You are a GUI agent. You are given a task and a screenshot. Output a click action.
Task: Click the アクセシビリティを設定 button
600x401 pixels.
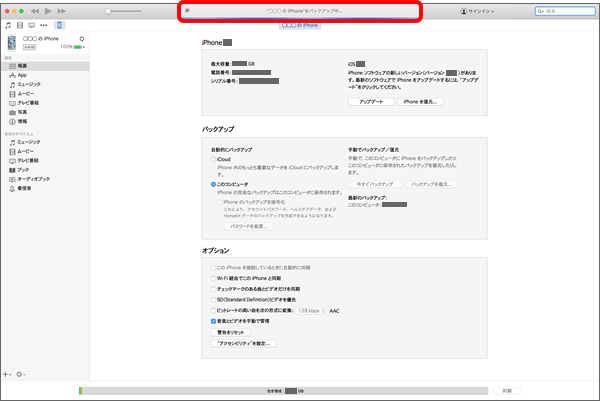pos(244,343)
